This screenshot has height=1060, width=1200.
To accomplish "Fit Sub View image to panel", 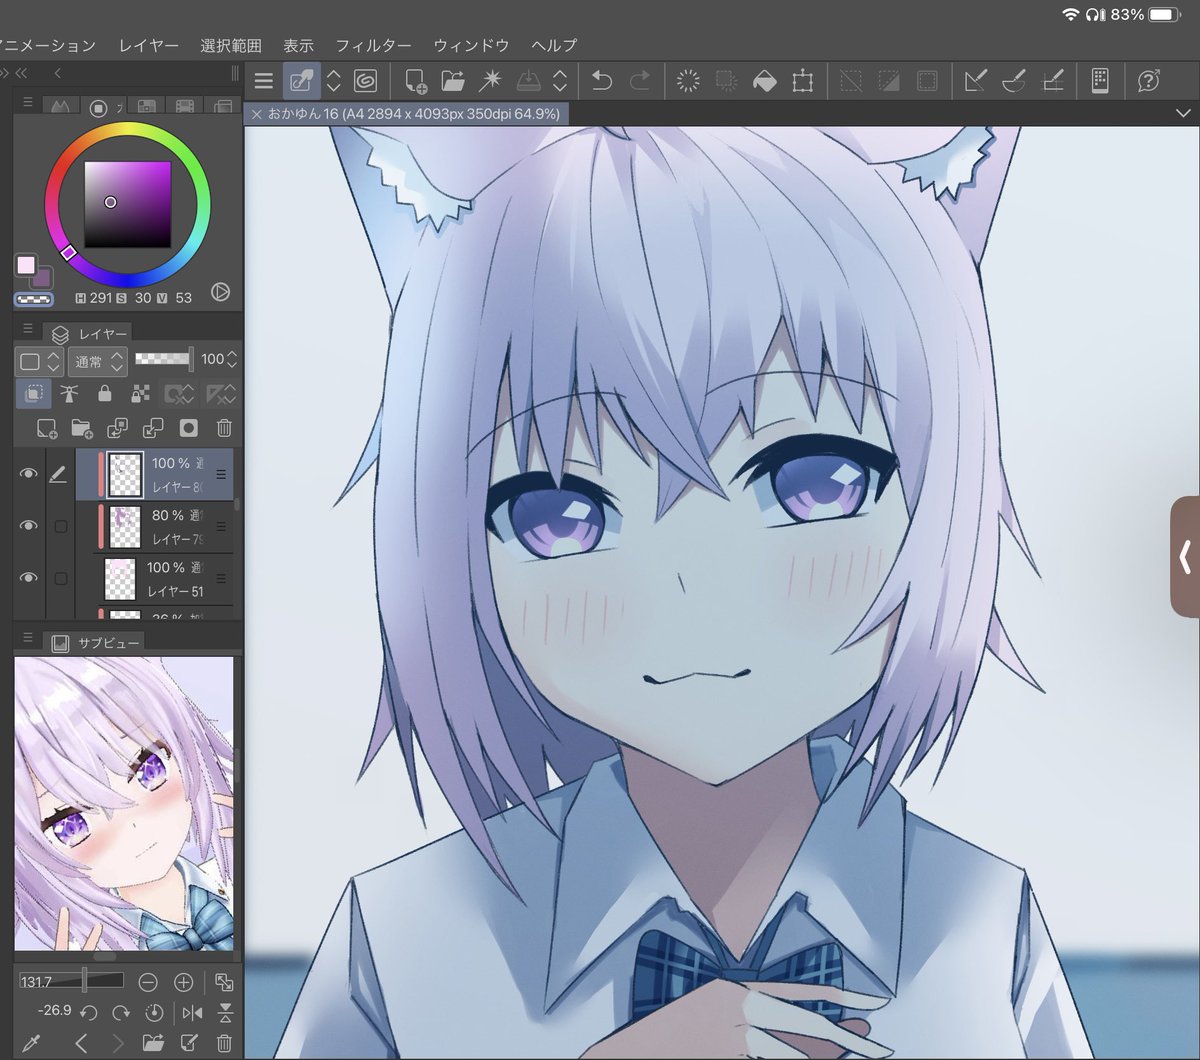I will 224,982.
